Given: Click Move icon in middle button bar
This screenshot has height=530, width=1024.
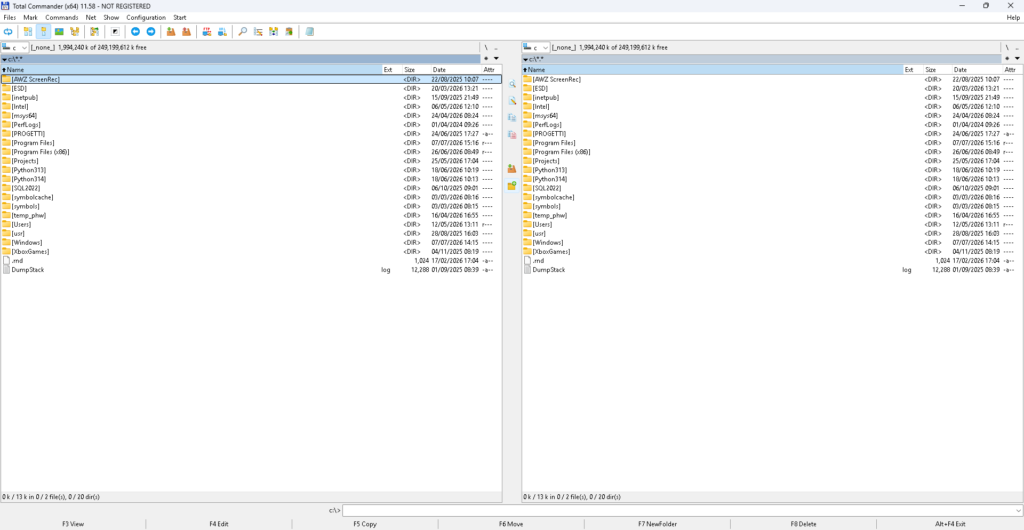Looking at the screenshot, I should 513,134.
